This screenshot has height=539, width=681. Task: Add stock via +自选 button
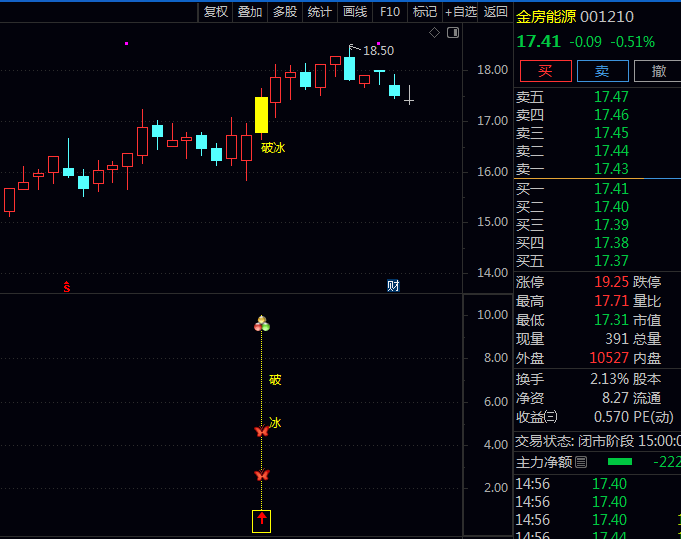tap(460, 12)
